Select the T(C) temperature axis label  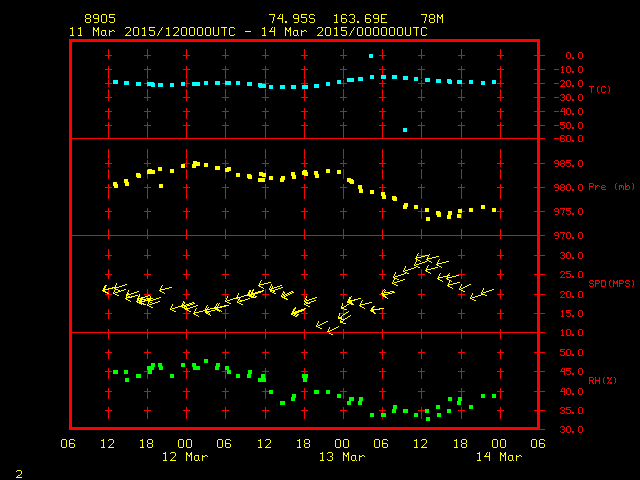599,90
